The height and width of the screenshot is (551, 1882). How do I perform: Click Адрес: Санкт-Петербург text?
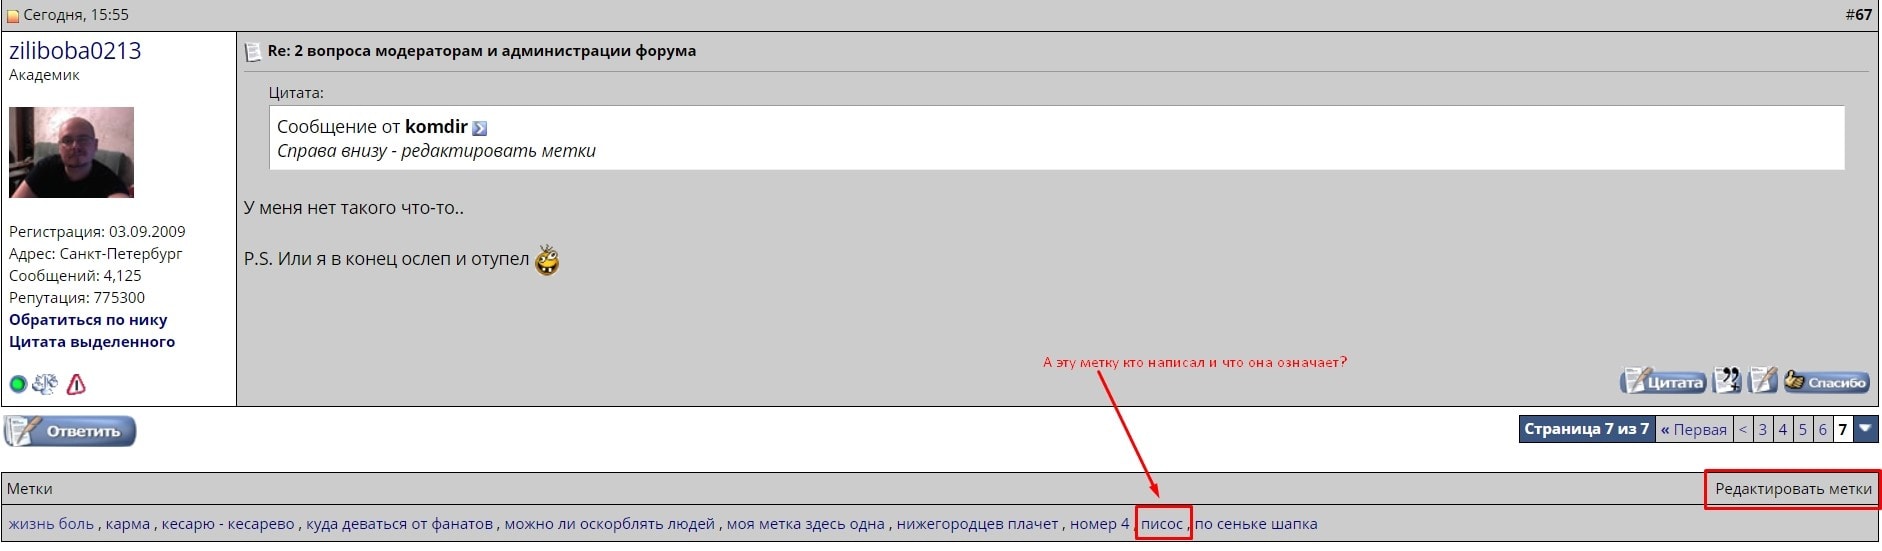(96, 254)
